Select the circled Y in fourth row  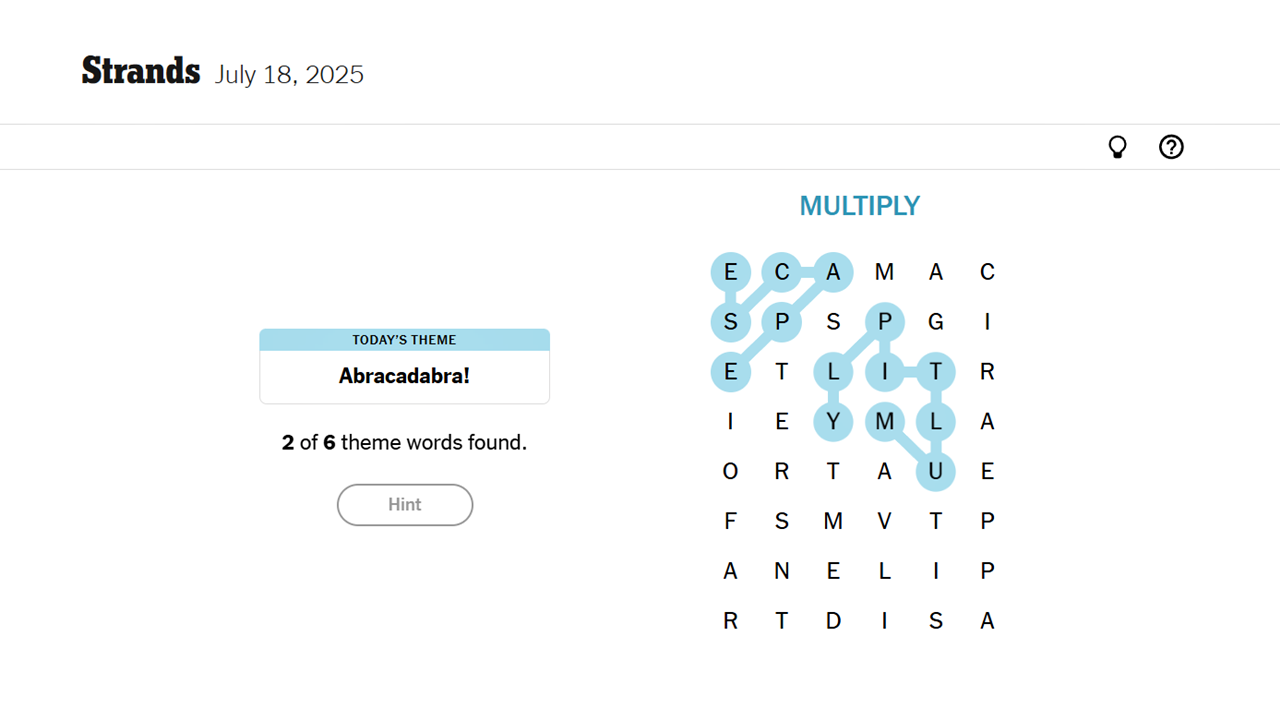point(833,421)
